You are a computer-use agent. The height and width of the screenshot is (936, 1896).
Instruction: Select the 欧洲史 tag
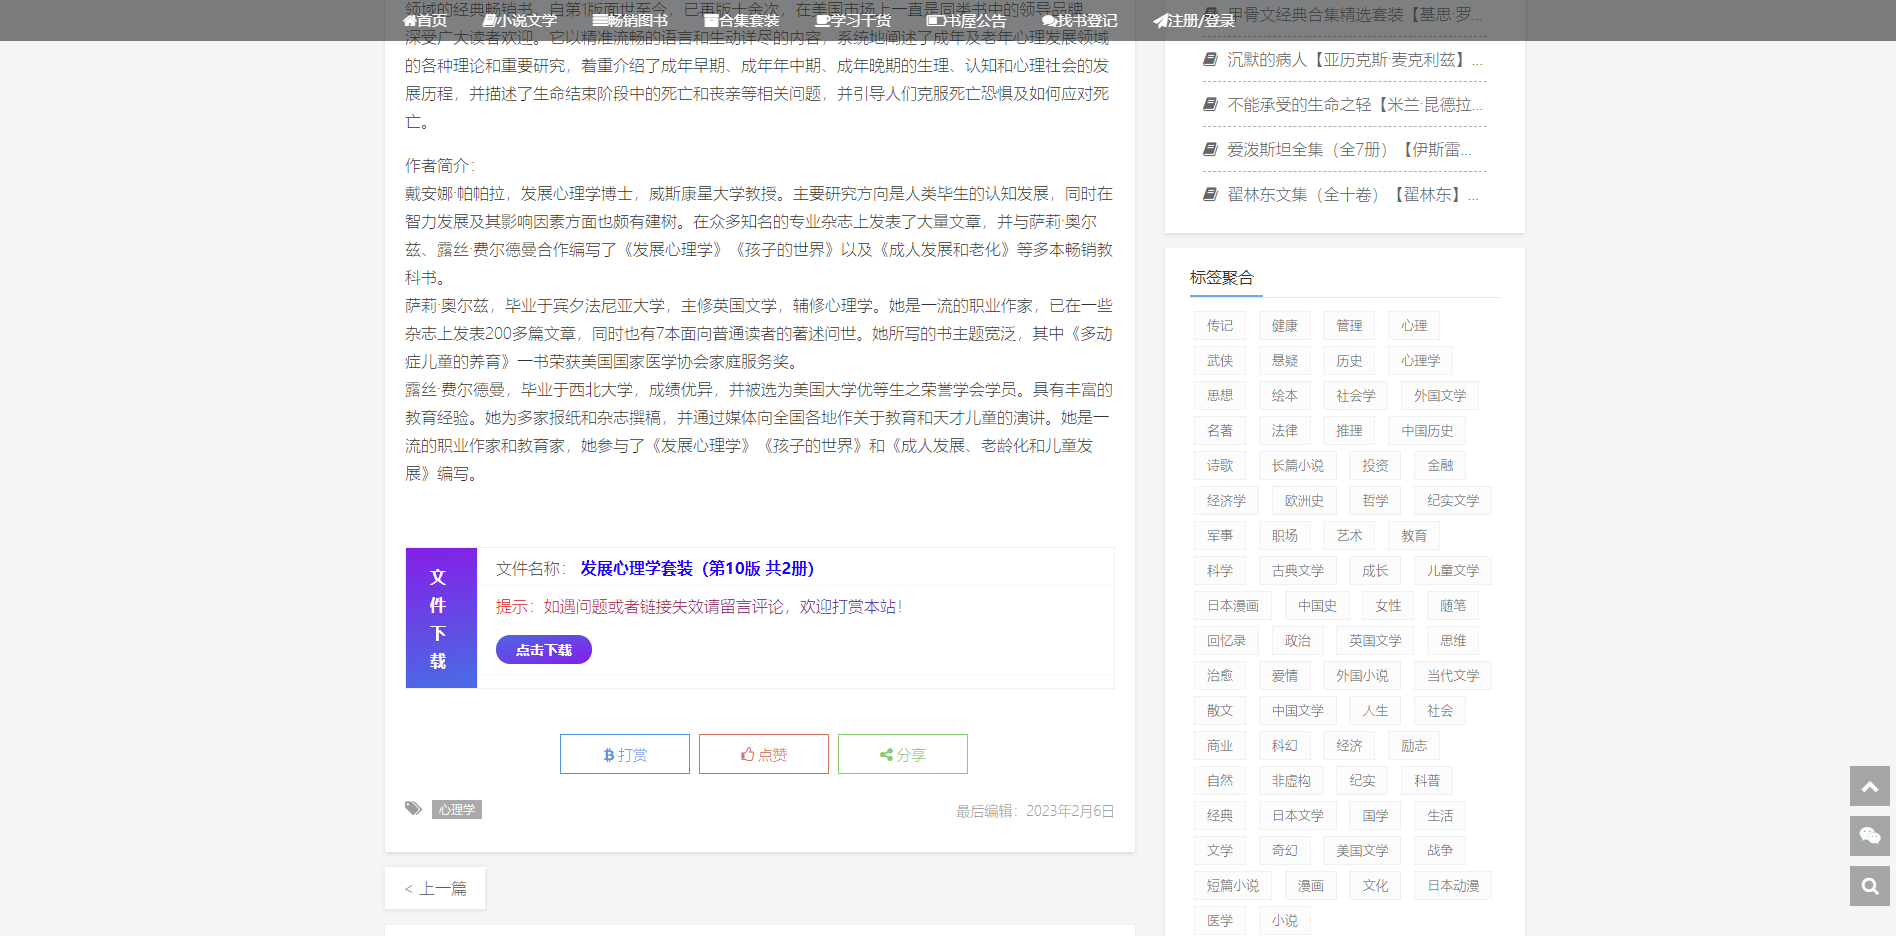tap(1304, 501)
